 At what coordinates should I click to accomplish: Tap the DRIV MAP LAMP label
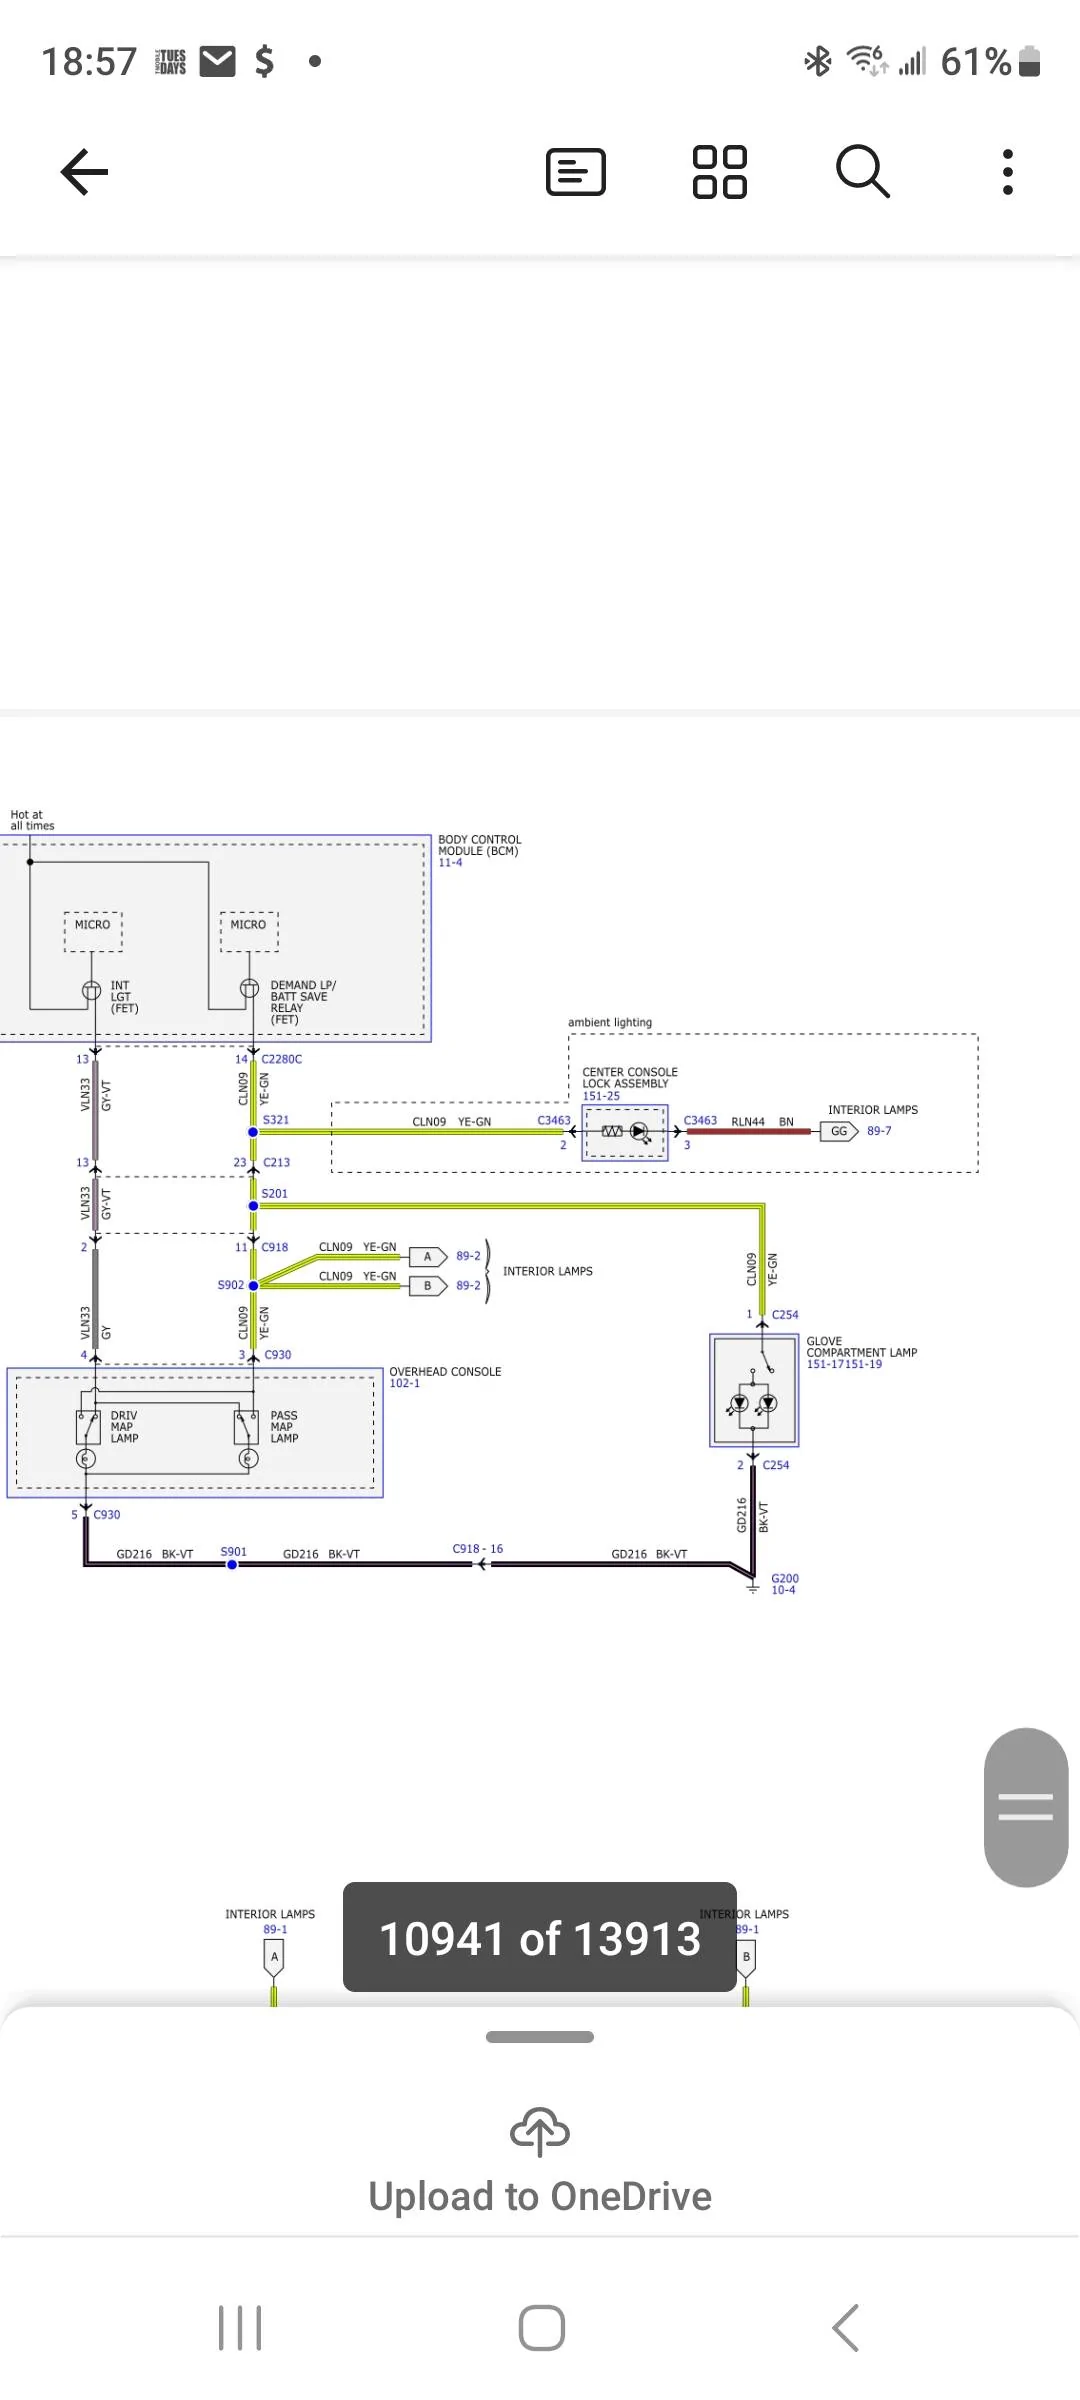(x=124, y=1427)
